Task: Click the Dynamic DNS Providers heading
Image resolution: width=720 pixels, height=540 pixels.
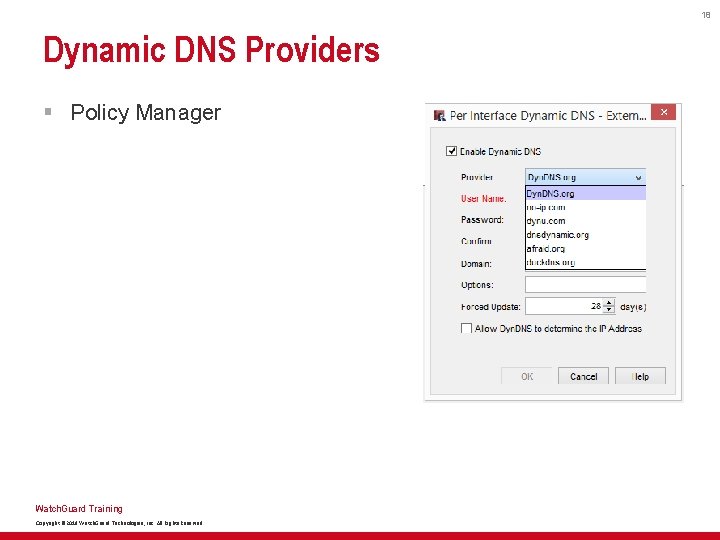Action: (211, 51)
